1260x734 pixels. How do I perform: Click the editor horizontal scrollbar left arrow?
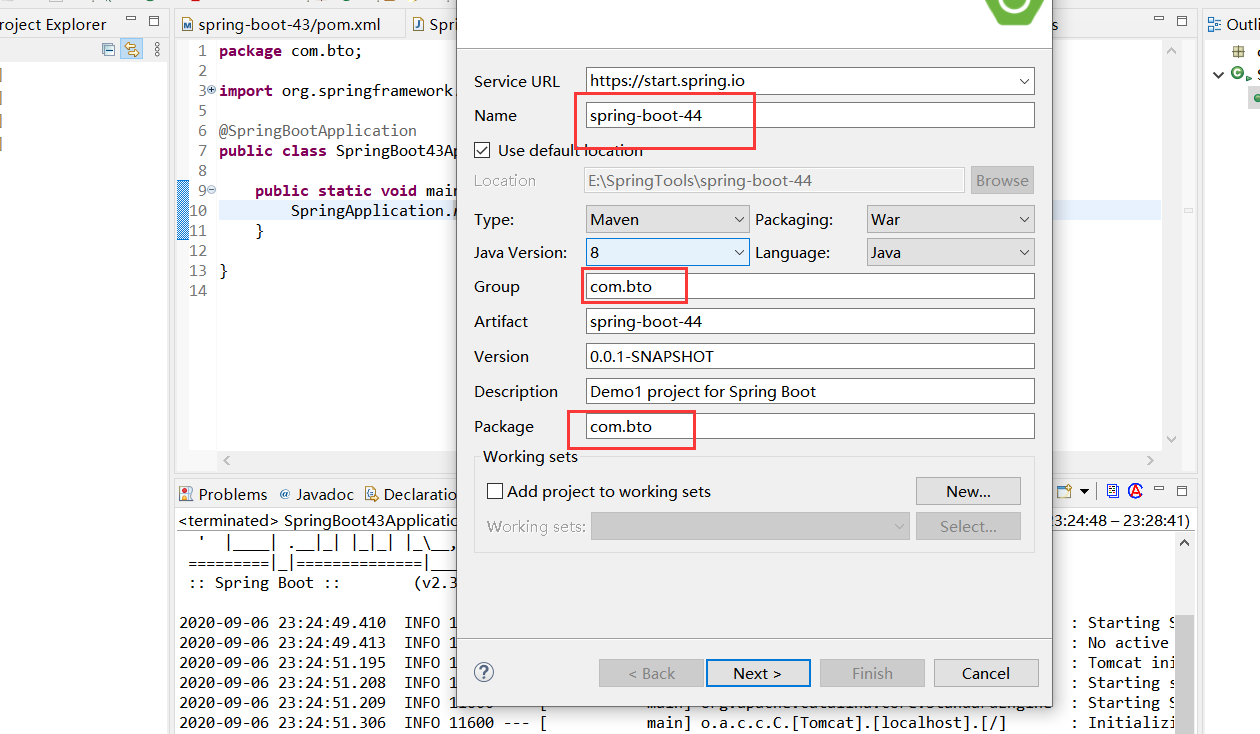226,460
